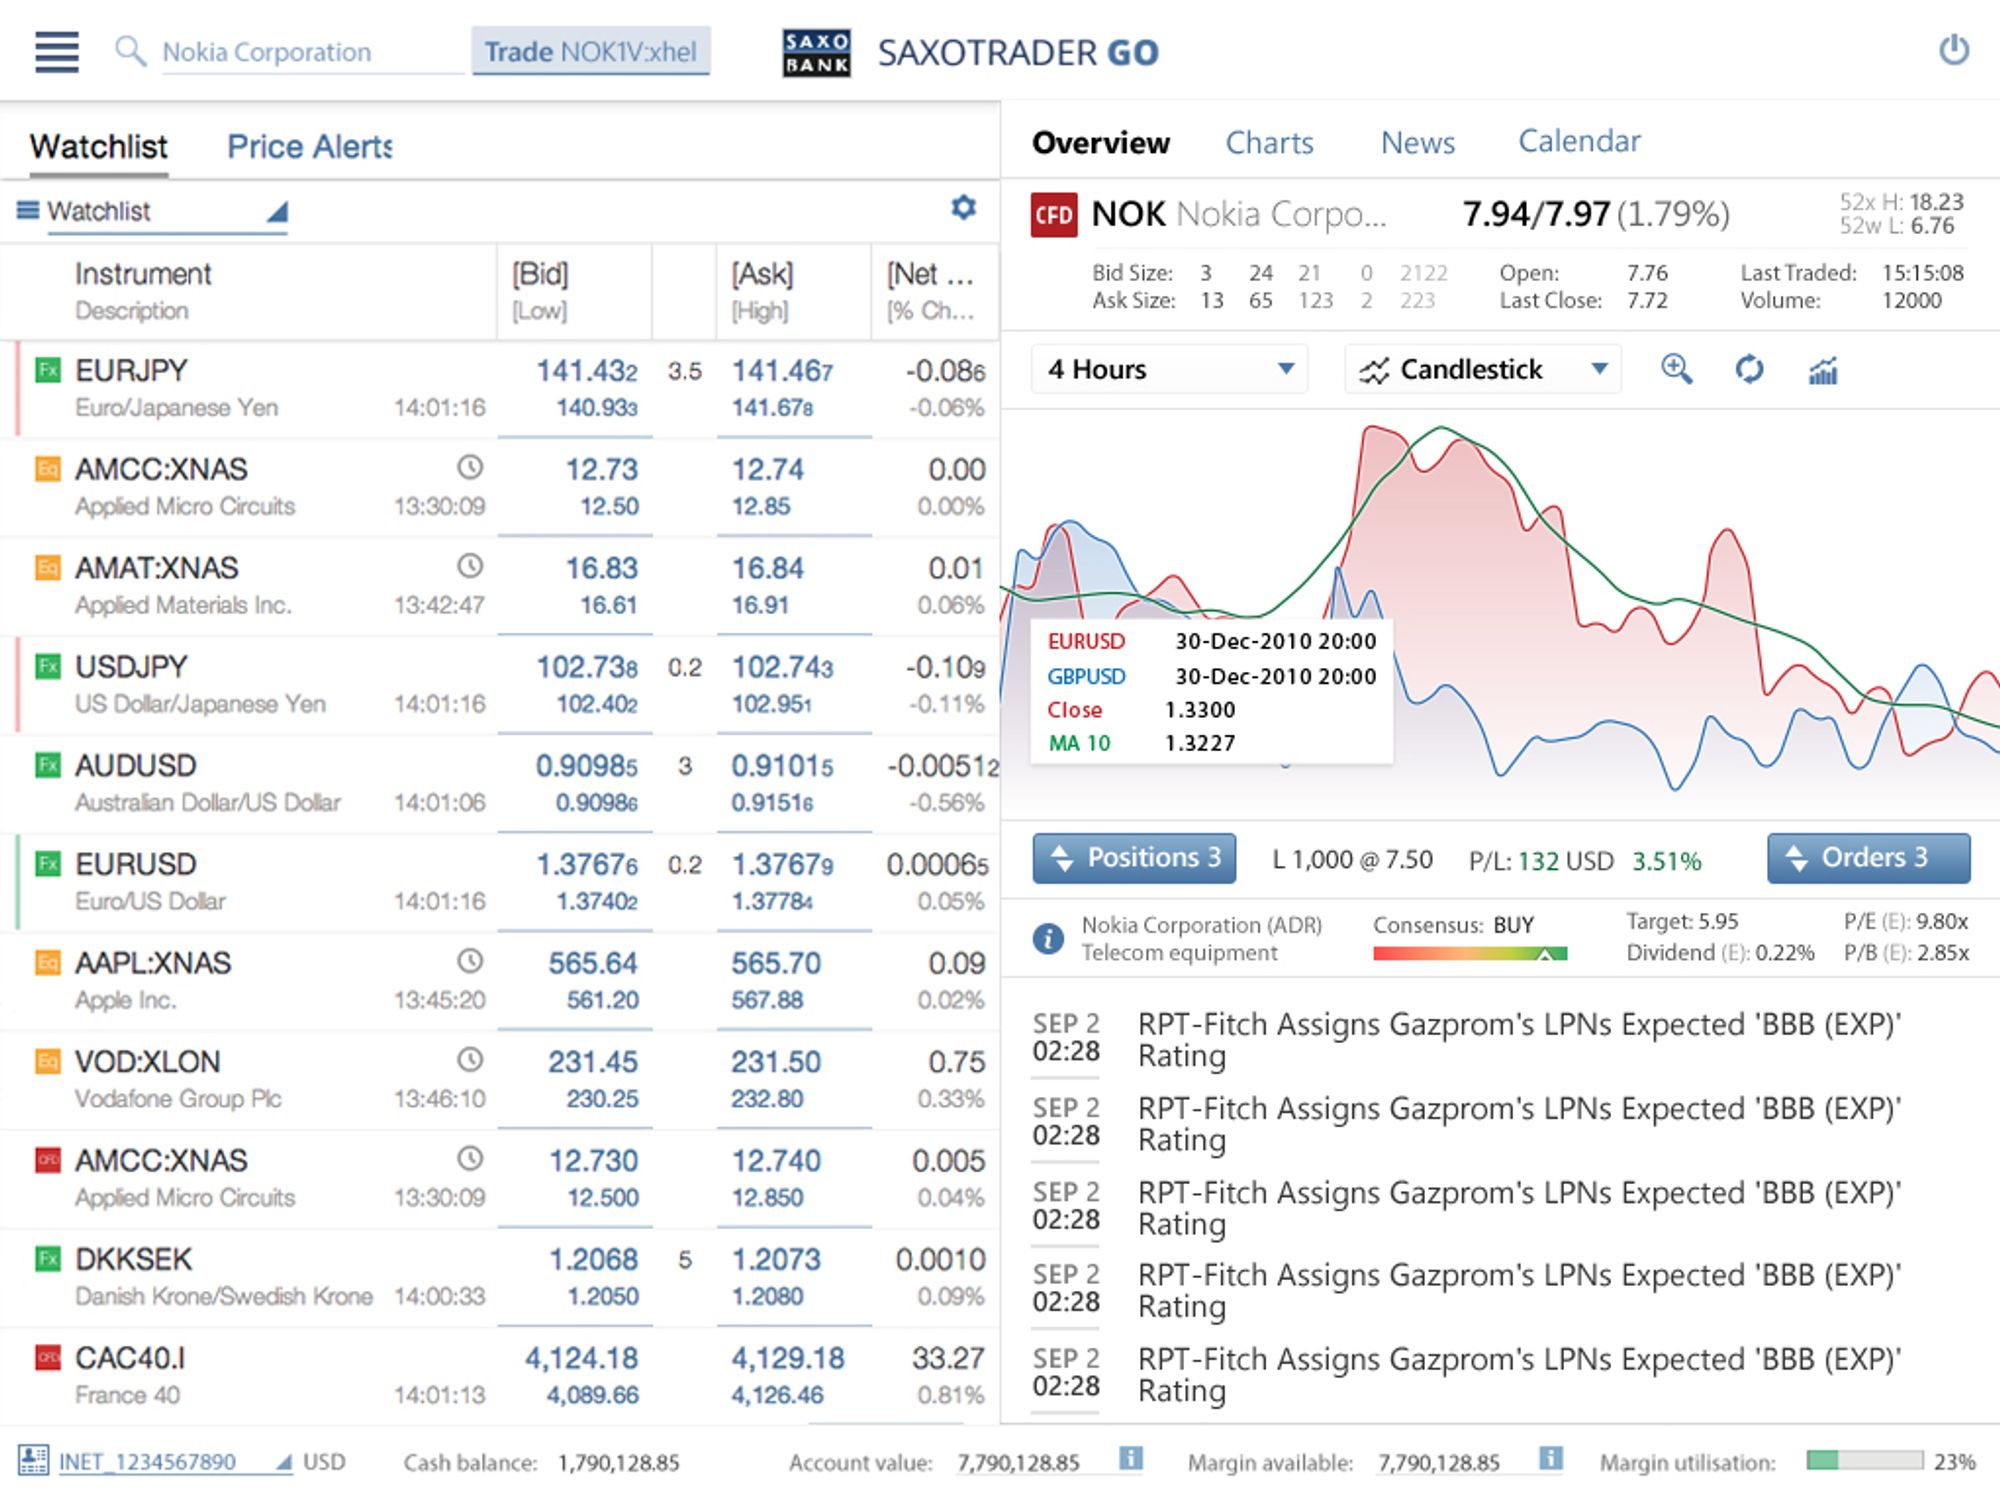The image size is (2000, 1500).
Task: Switch to the Charts tab
Action: [x=1269, y=143]
